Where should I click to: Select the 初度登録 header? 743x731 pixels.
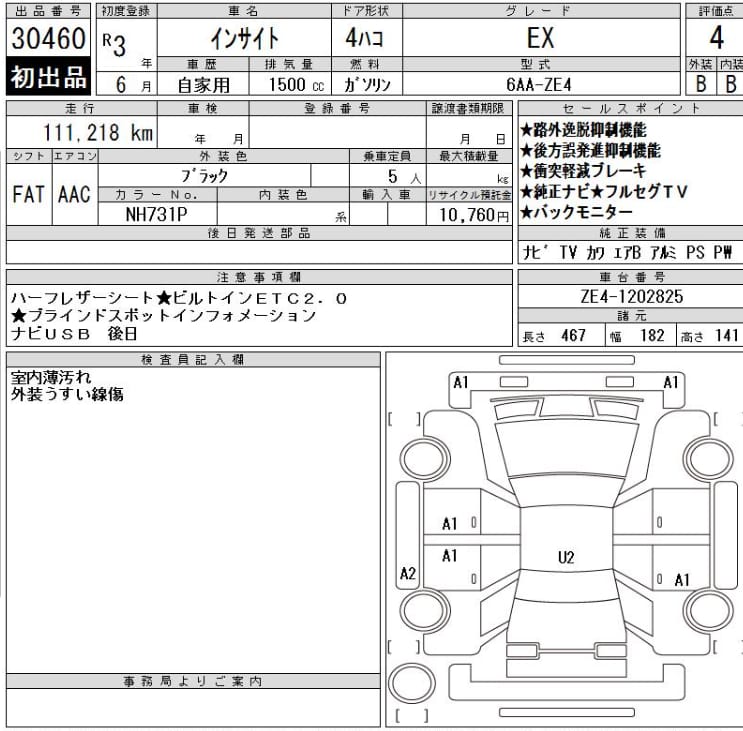coord(126,11)
